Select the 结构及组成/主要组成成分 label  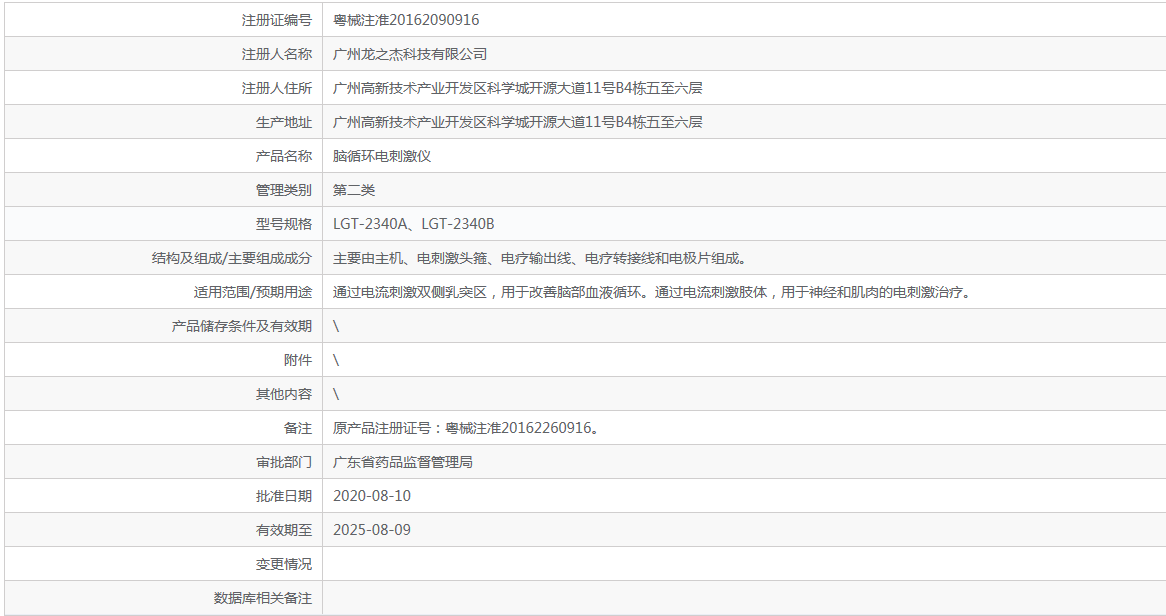pos(232,258)
